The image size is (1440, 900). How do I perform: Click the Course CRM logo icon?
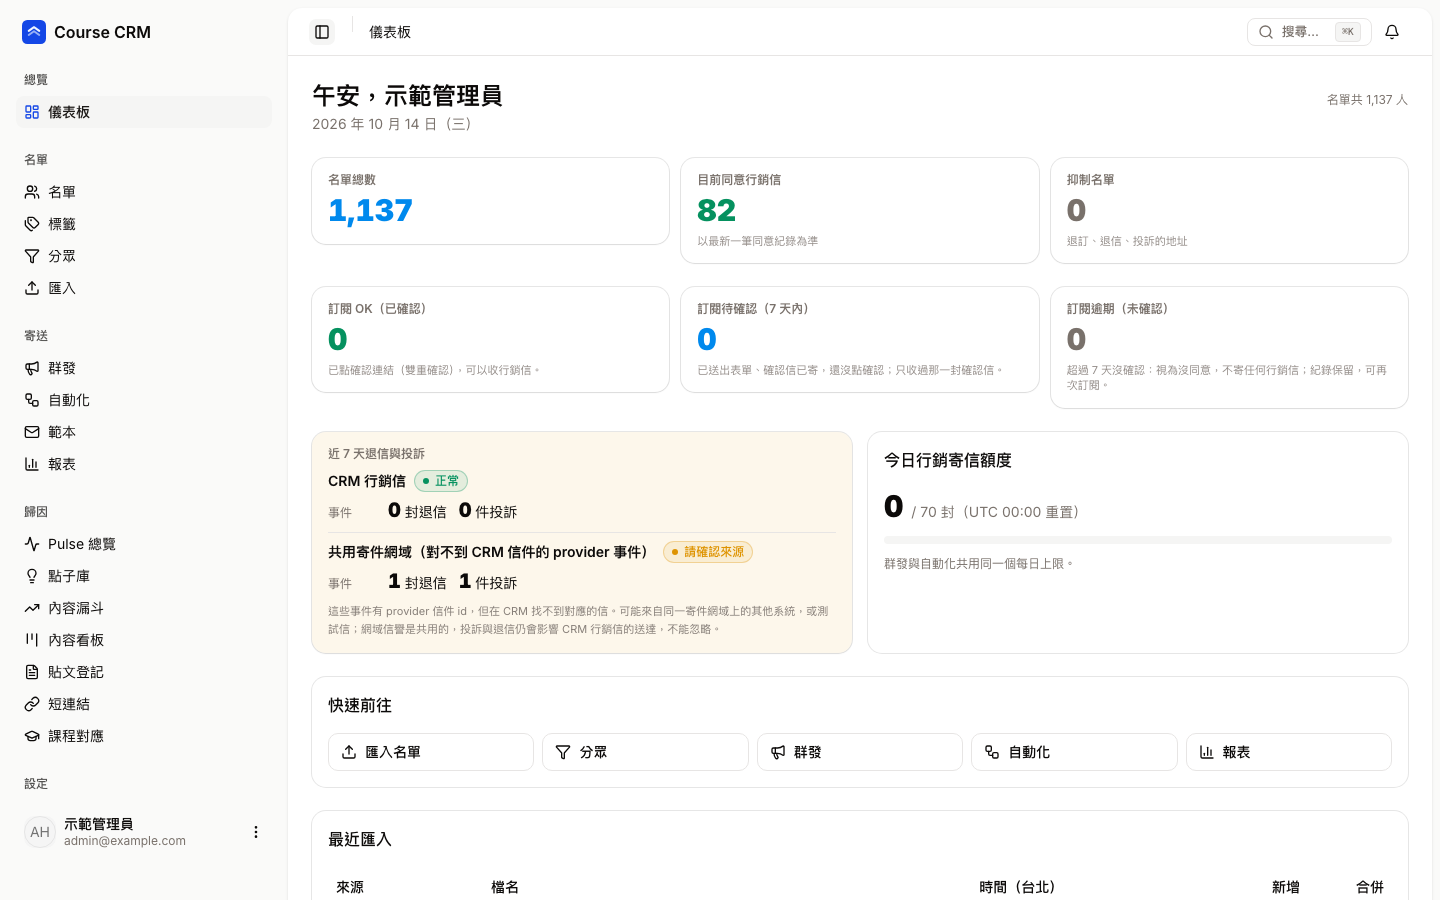[x=34, y=32]
